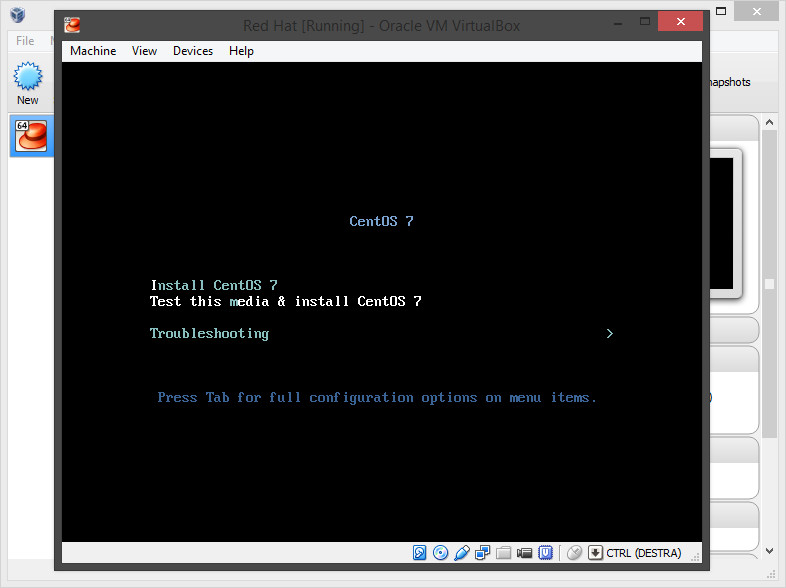Select Install CentOS 7 boot option
786x588 pixels.
pos(214,285)
